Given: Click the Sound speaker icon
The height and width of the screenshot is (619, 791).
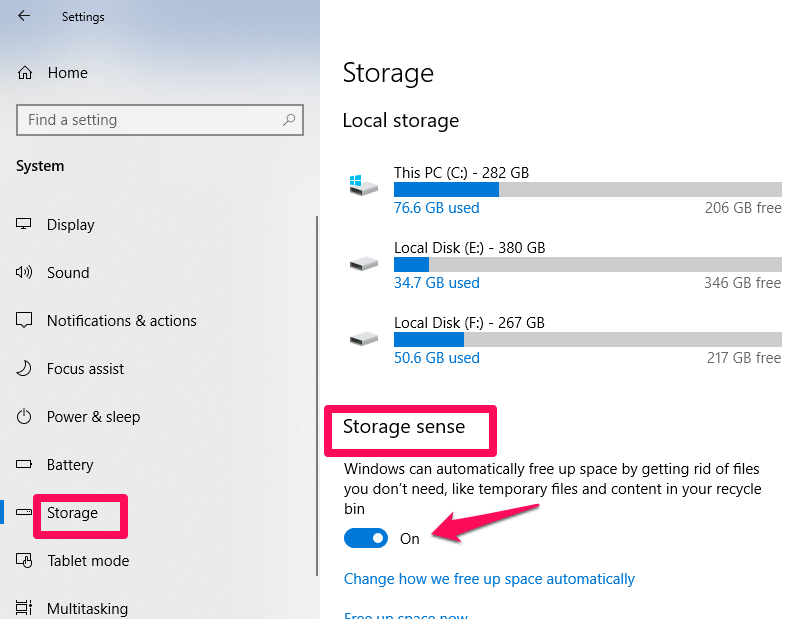Looking at the screenshot, I should (x=25, y=273).
